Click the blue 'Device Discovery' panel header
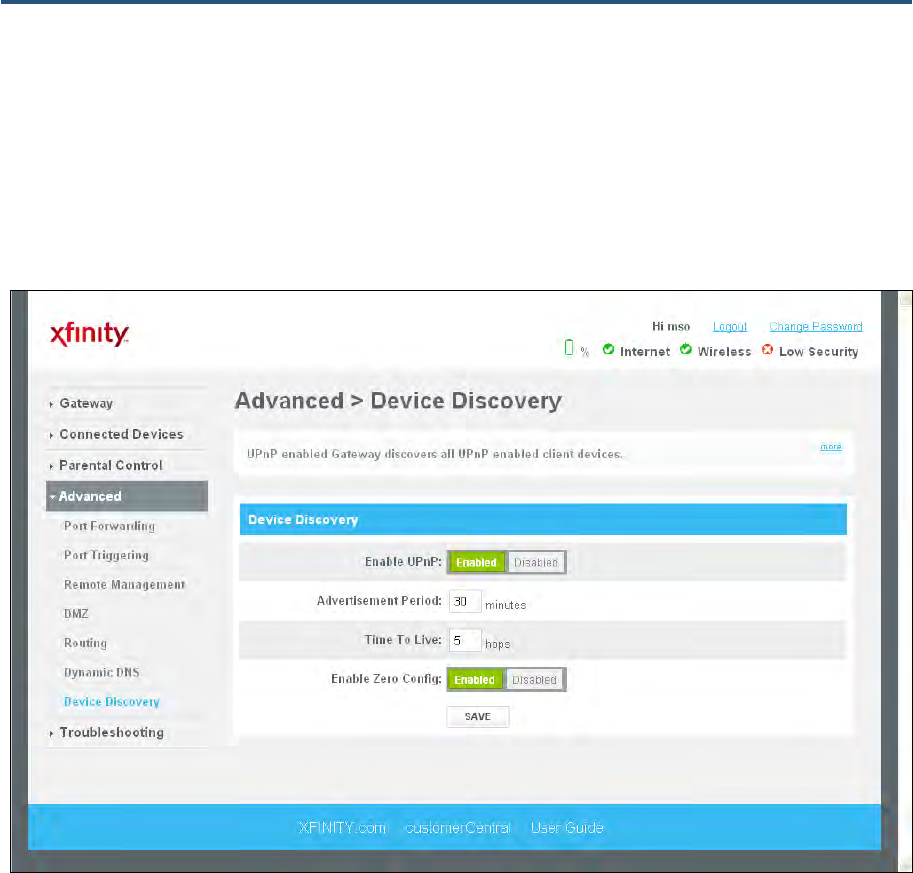 tap(543, 519)
